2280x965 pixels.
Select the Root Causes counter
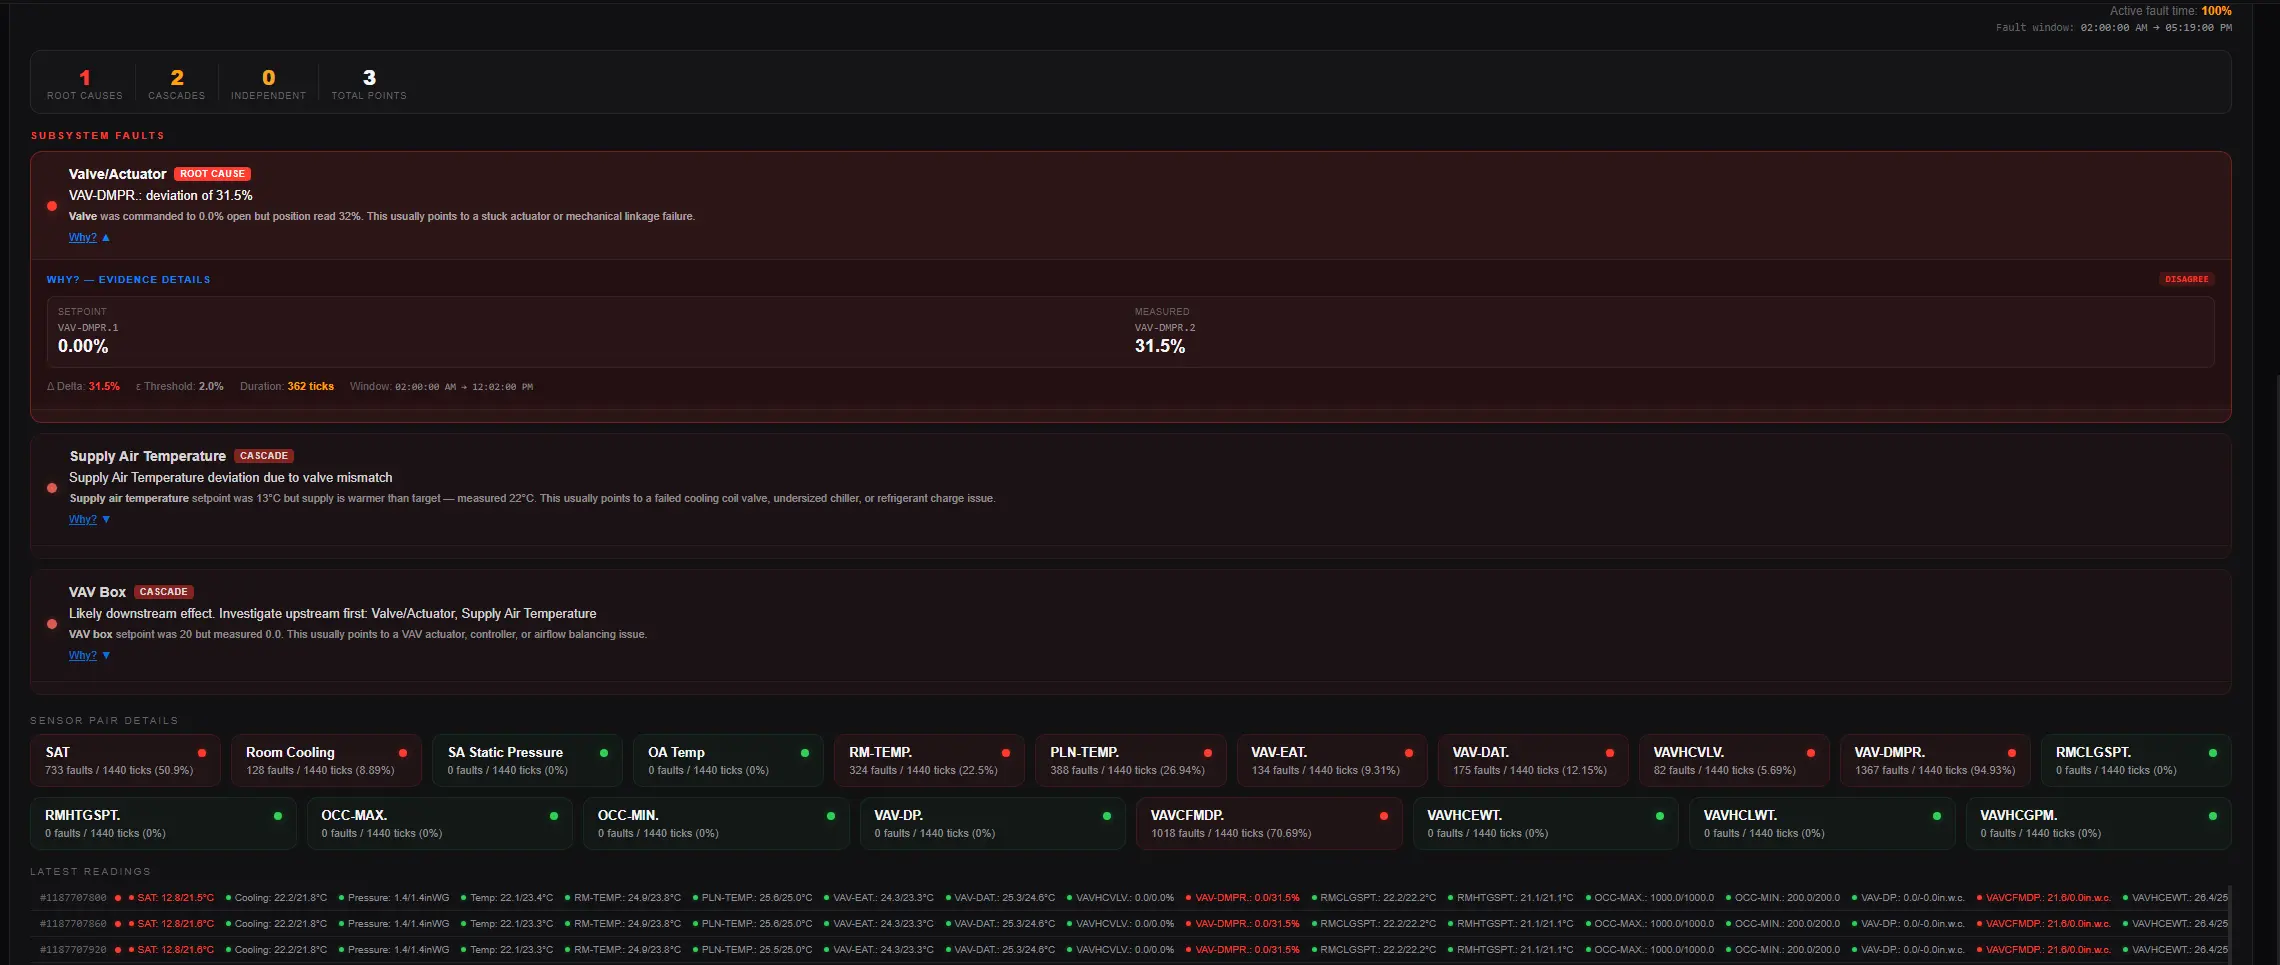[85, 83]
